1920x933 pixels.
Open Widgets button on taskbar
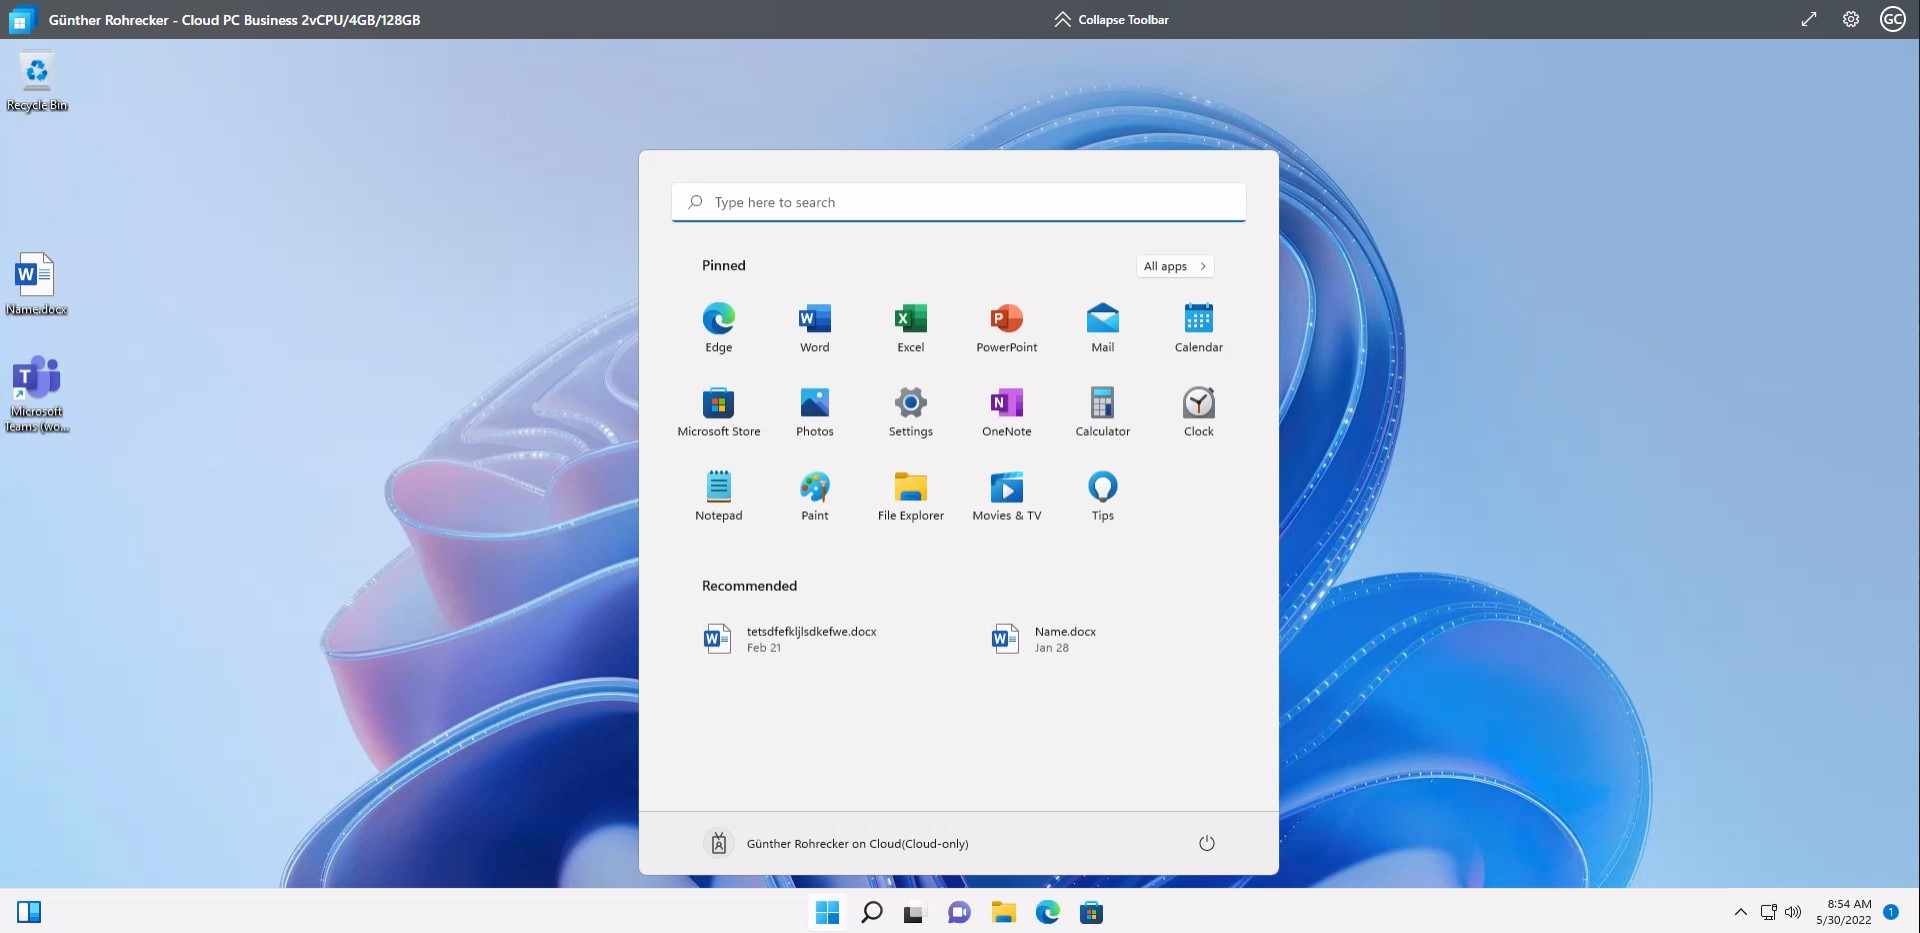tap(29, 912)
